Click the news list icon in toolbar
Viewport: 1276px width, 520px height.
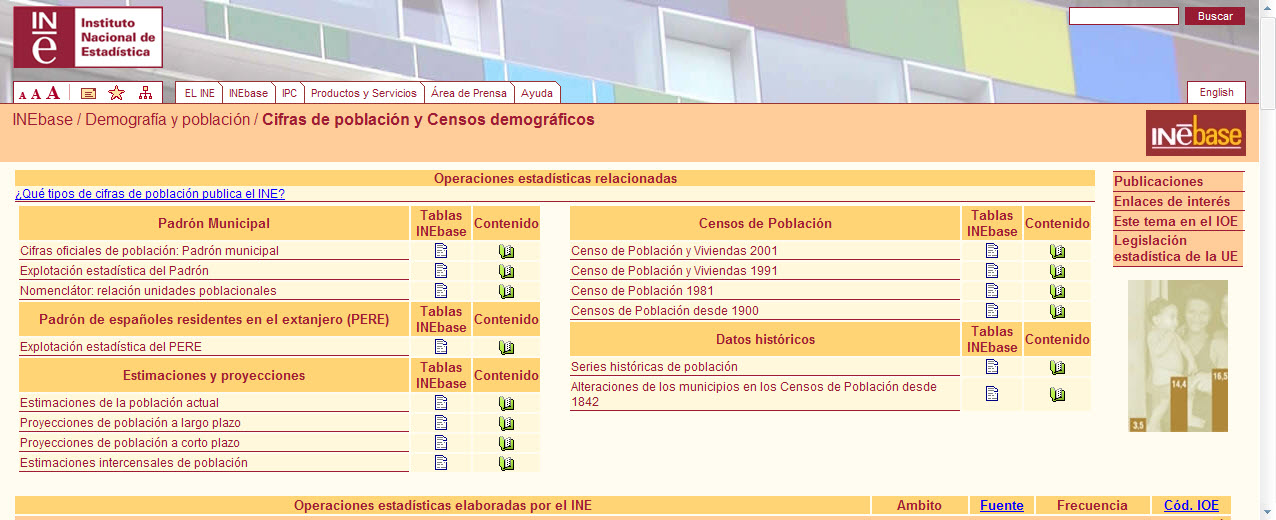pos(89,93)
